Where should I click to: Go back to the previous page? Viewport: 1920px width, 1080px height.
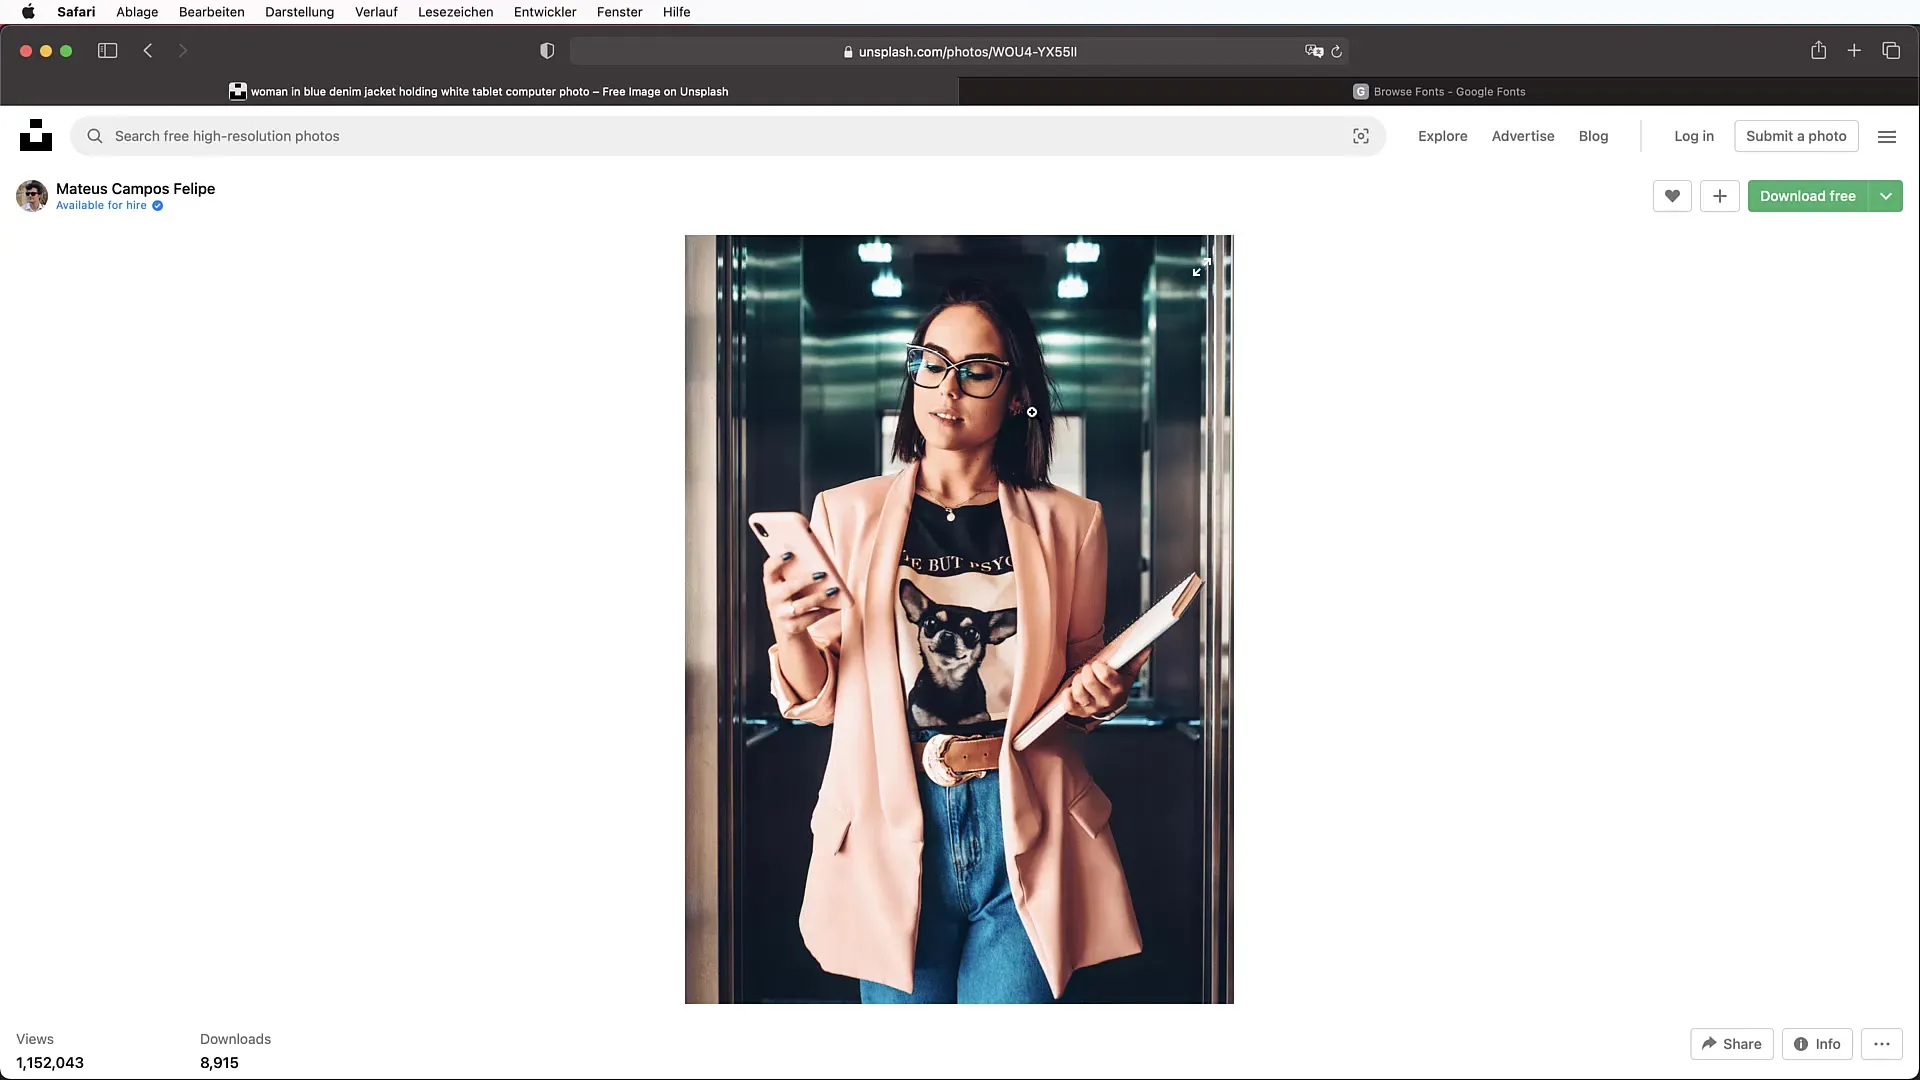click(148, 51)
